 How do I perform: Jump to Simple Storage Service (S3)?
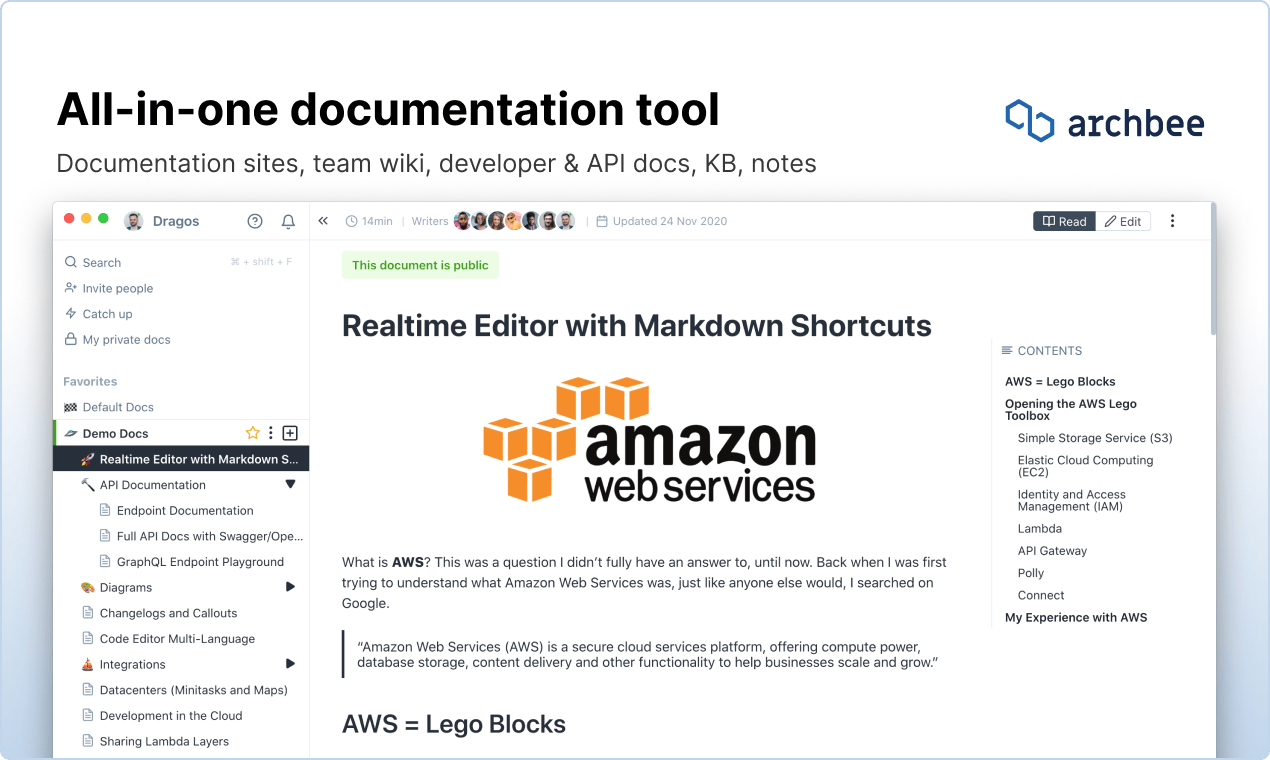(x=1095, y=438)
